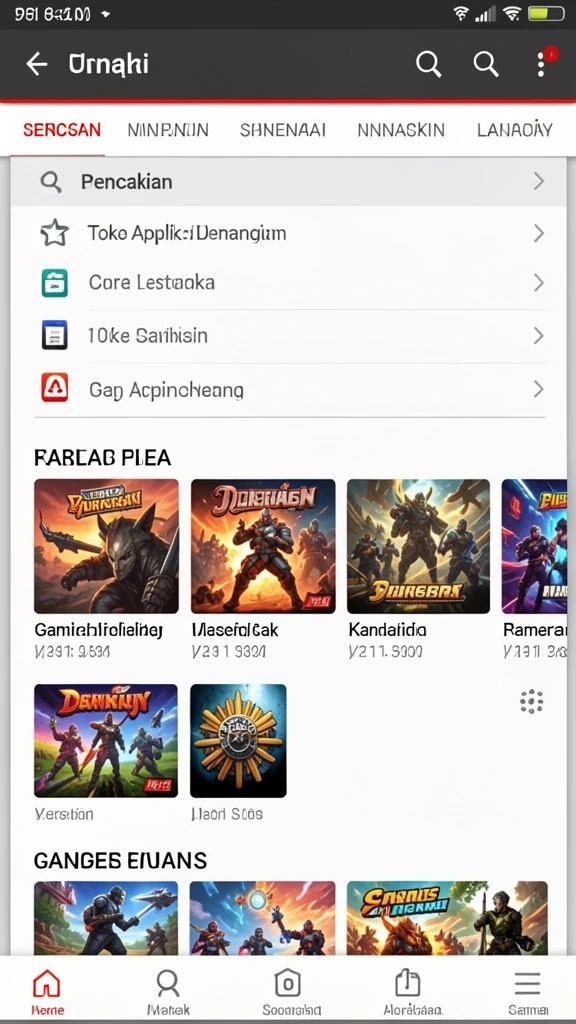Expand the Pencakian row chevron
576x1024 pixels.
coord(539,182)
